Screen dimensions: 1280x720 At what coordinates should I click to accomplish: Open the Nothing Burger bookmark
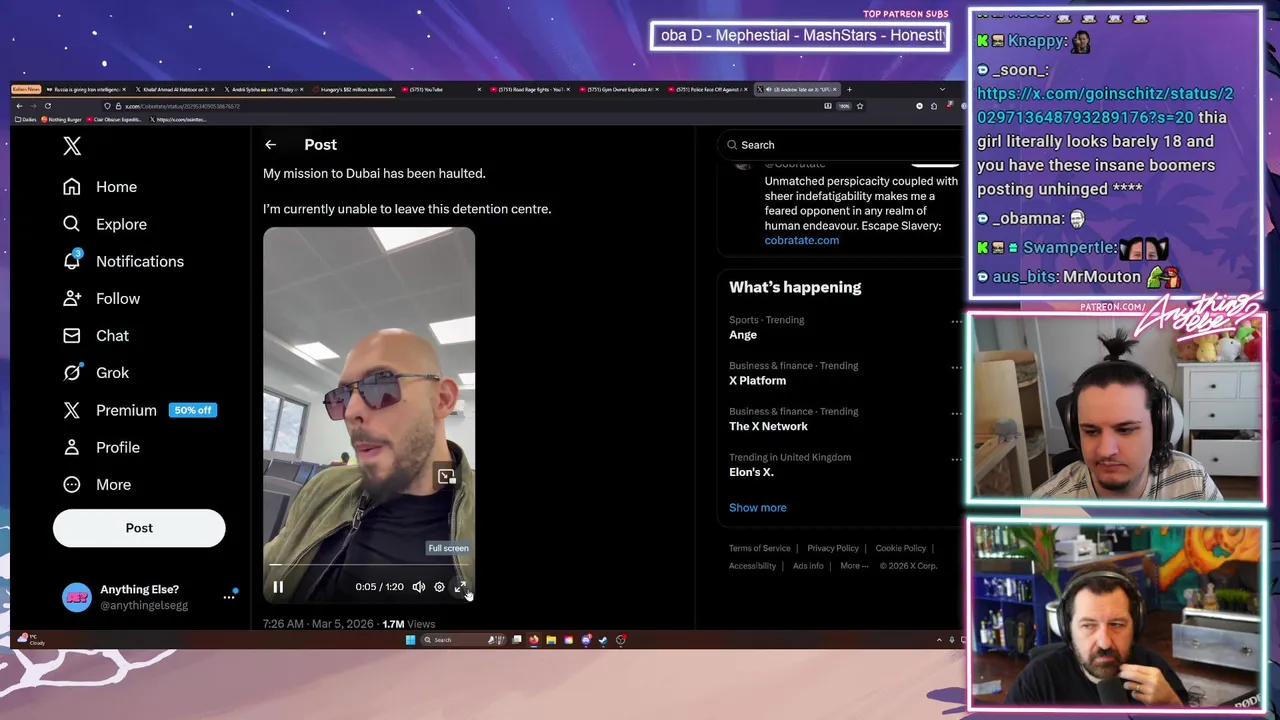coord(62,119)
